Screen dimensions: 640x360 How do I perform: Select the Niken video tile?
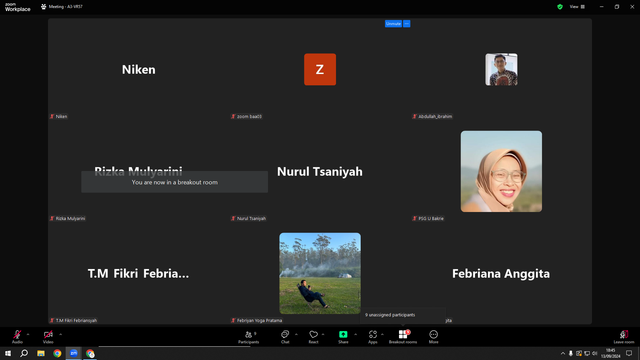coord(139,69)
